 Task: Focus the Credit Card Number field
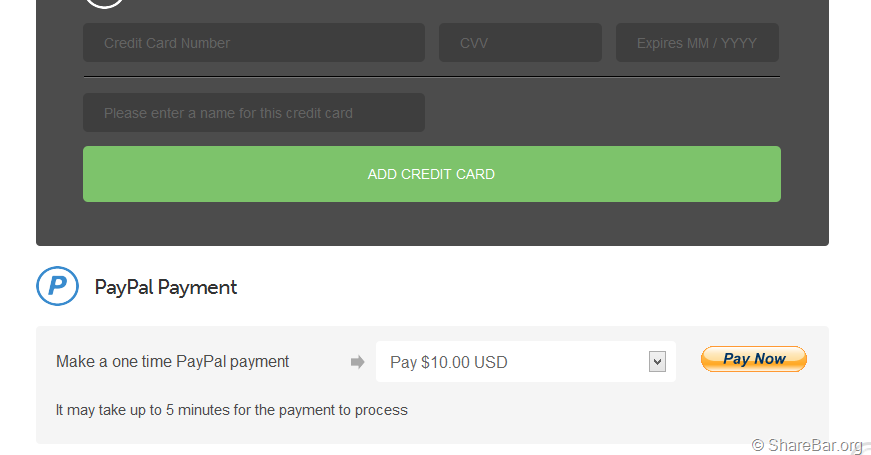(253, 43)
